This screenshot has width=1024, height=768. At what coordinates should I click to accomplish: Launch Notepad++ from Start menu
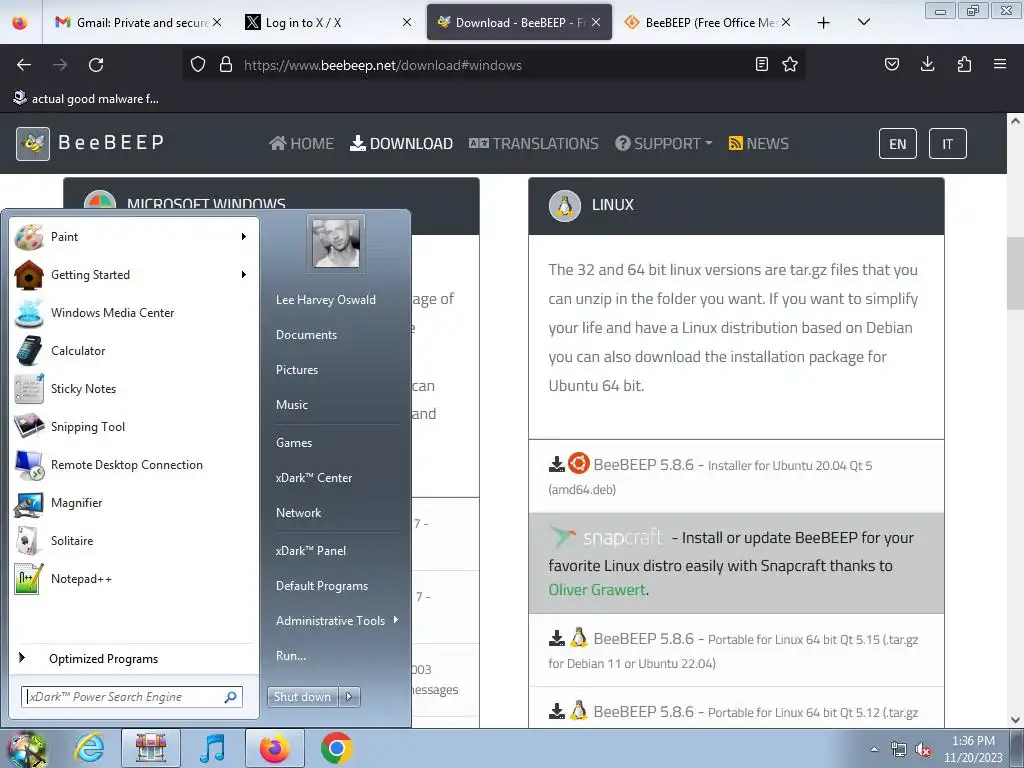[133, 579]
